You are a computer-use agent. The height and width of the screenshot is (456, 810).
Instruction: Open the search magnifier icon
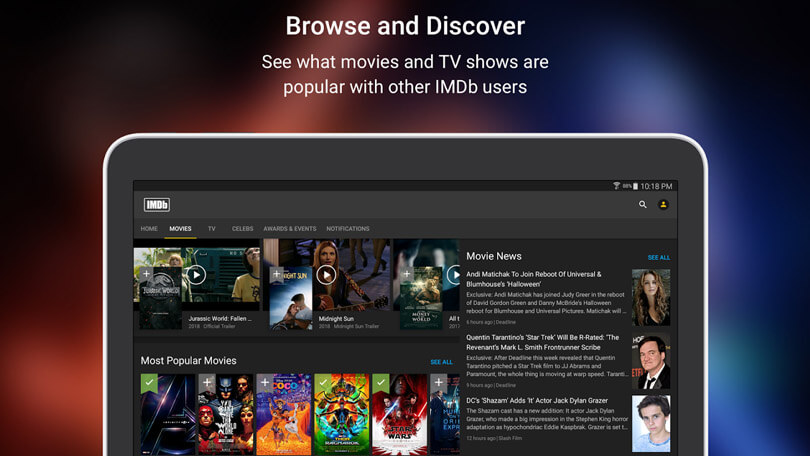pyautogui.click(x=643, y=204)
